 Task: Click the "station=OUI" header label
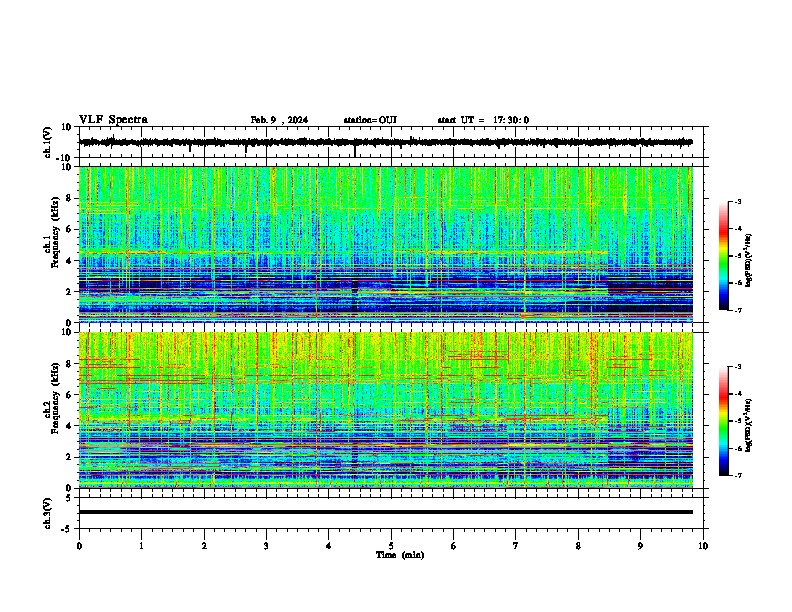370,120
